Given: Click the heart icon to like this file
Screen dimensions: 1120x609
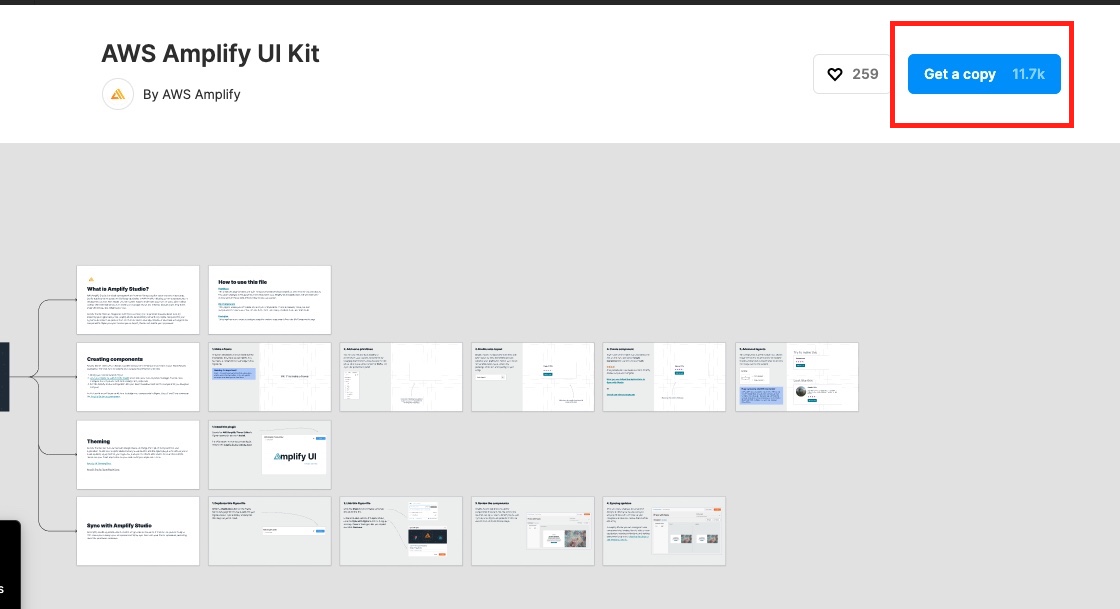Looking at the screenshot, I should pyautogui.click(x=836, y=74).
